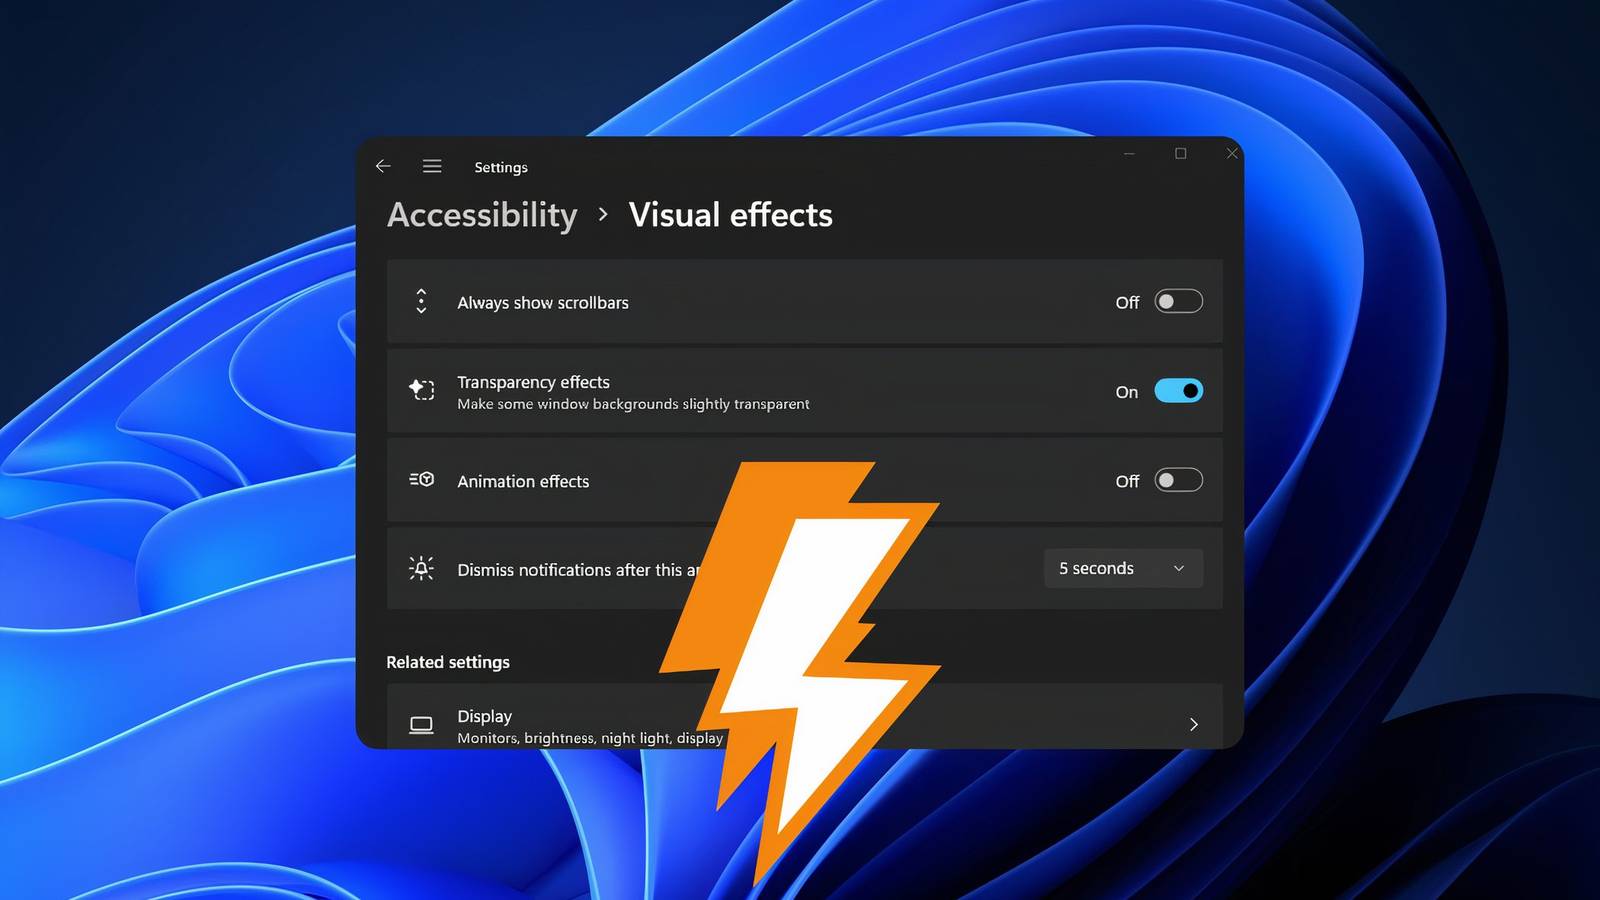1600x900 pixels.
Task: Click the chevron on the 5 seconds selector
Action: coord(1177,568)
